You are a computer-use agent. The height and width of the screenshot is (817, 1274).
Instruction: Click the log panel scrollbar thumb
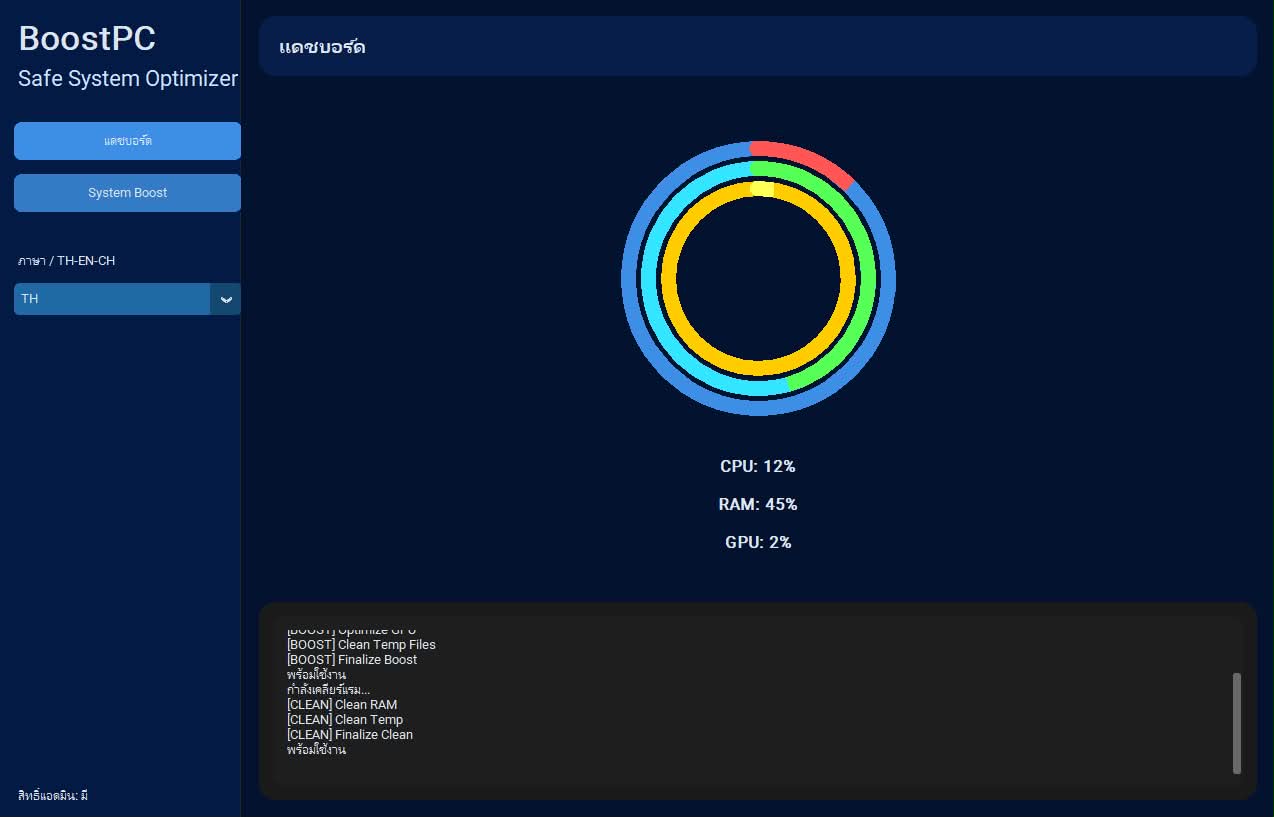pyautogui.click(x=1237, y=723)
